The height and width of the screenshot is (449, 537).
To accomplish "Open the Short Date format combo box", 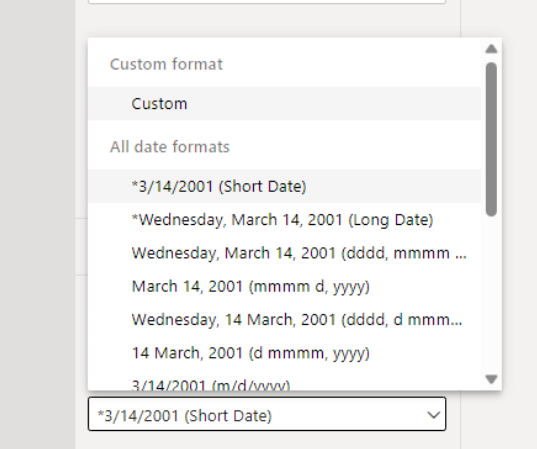I will click(267, 414).
